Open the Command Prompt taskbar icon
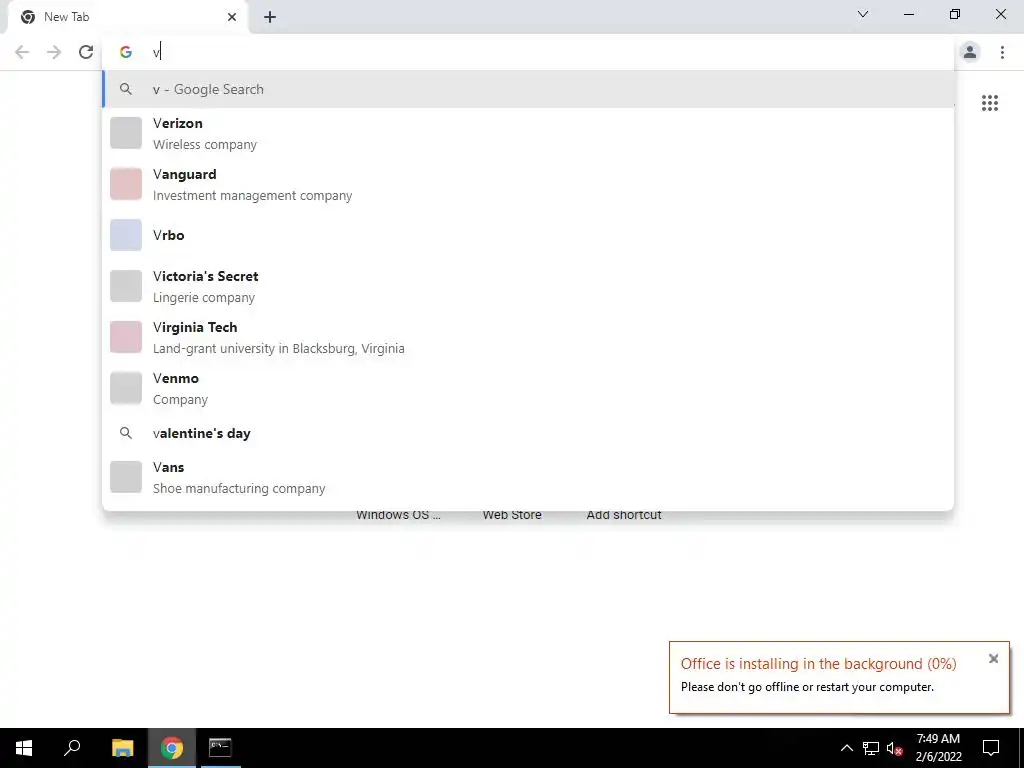1024x768 pixels. 220,748
